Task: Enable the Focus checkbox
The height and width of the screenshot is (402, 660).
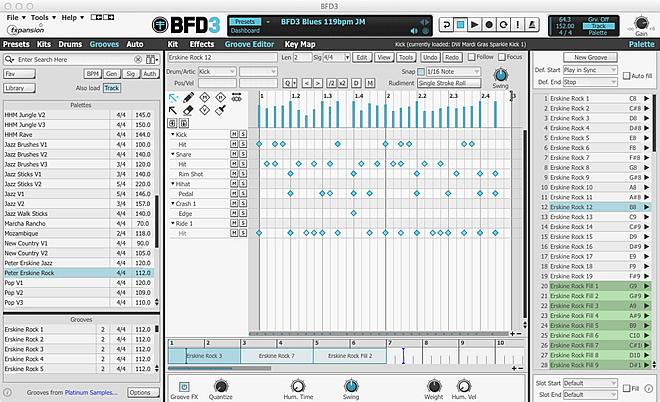Action: [502, 57]
